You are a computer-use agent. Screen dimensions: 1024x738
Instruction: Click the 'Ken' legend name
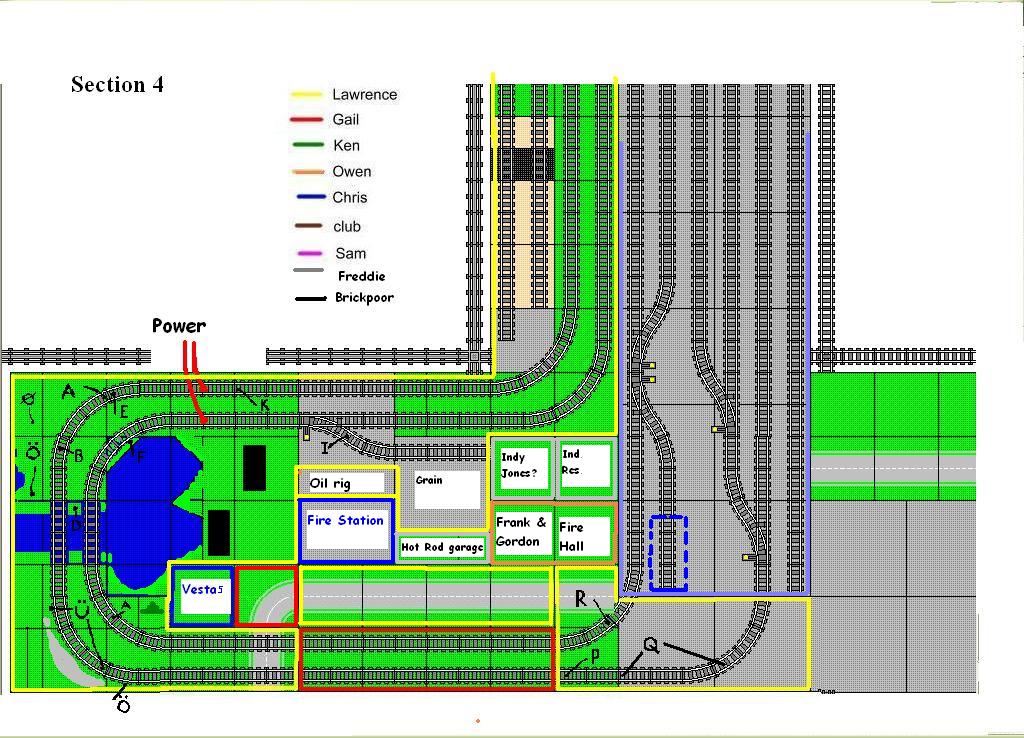click(346, 145)
